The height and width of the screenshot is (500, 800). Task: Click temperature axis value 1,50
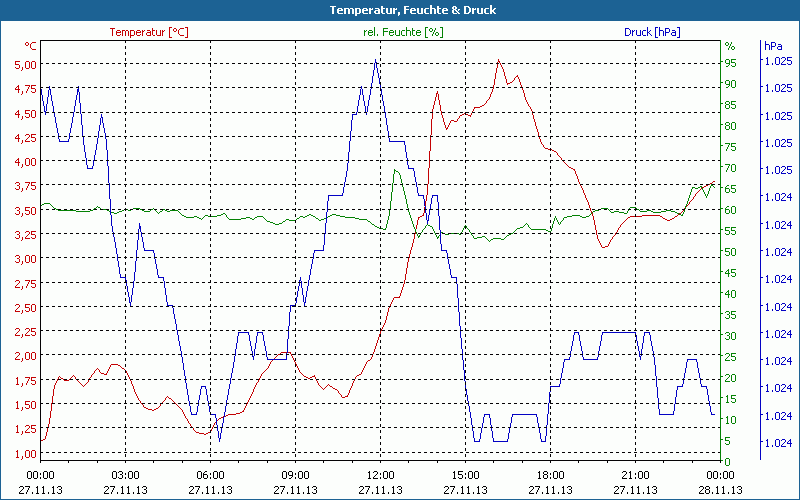click(x=26, y=405)
